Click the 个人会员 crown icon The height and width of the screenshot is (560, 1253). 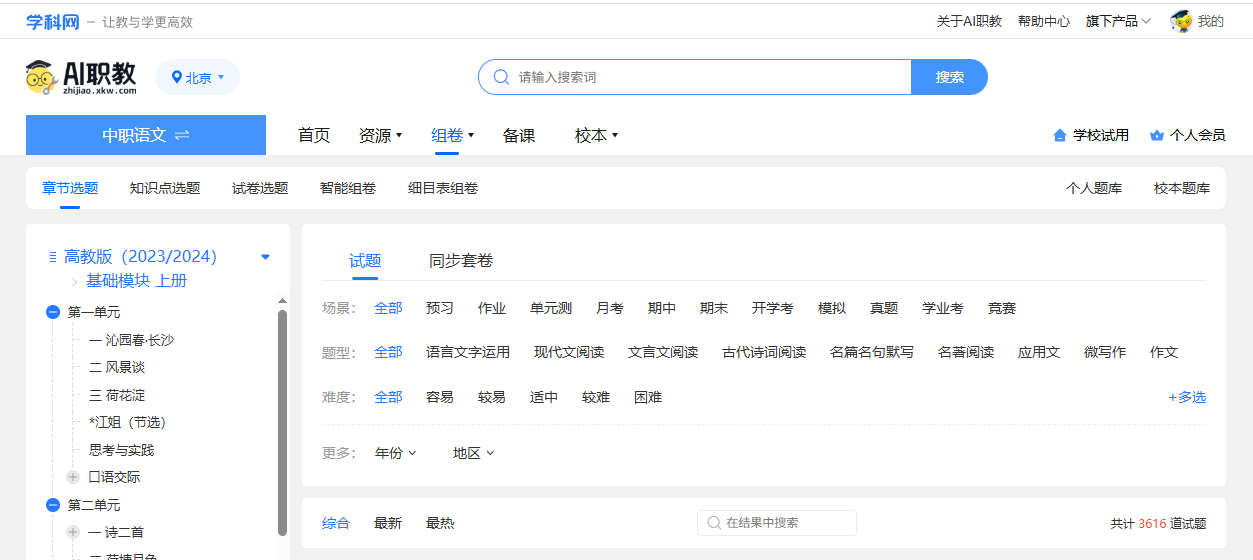1157,135
